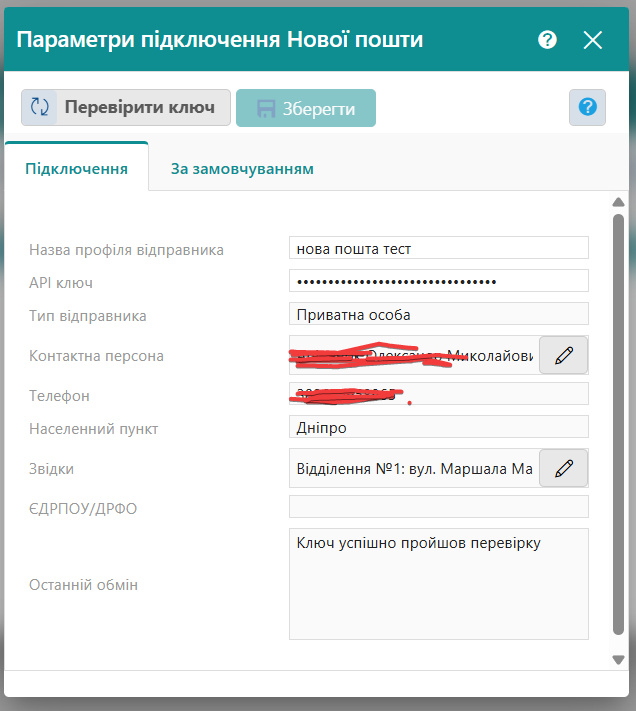
Task: Edit Контактна персона with pencil icon
Action: [563, 355]
